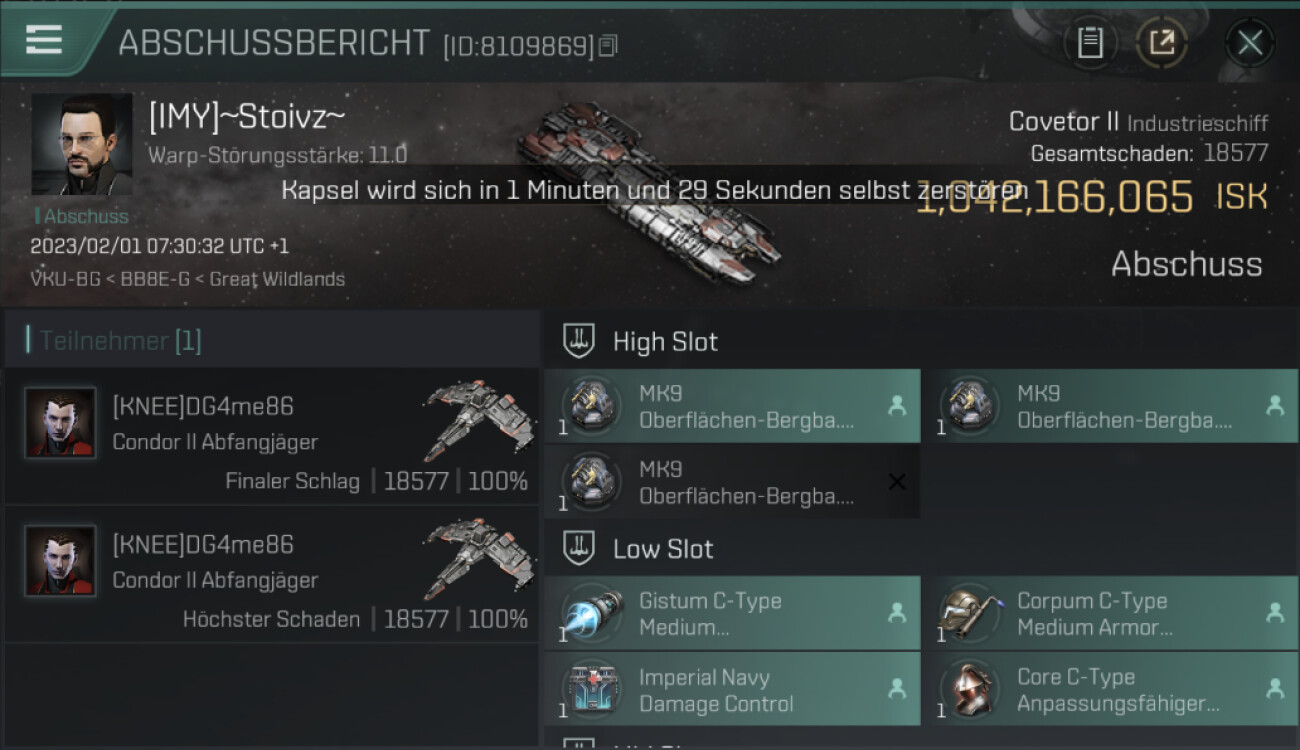Toggle the destroyed X marker on third MK9

(x=897, y=482)
